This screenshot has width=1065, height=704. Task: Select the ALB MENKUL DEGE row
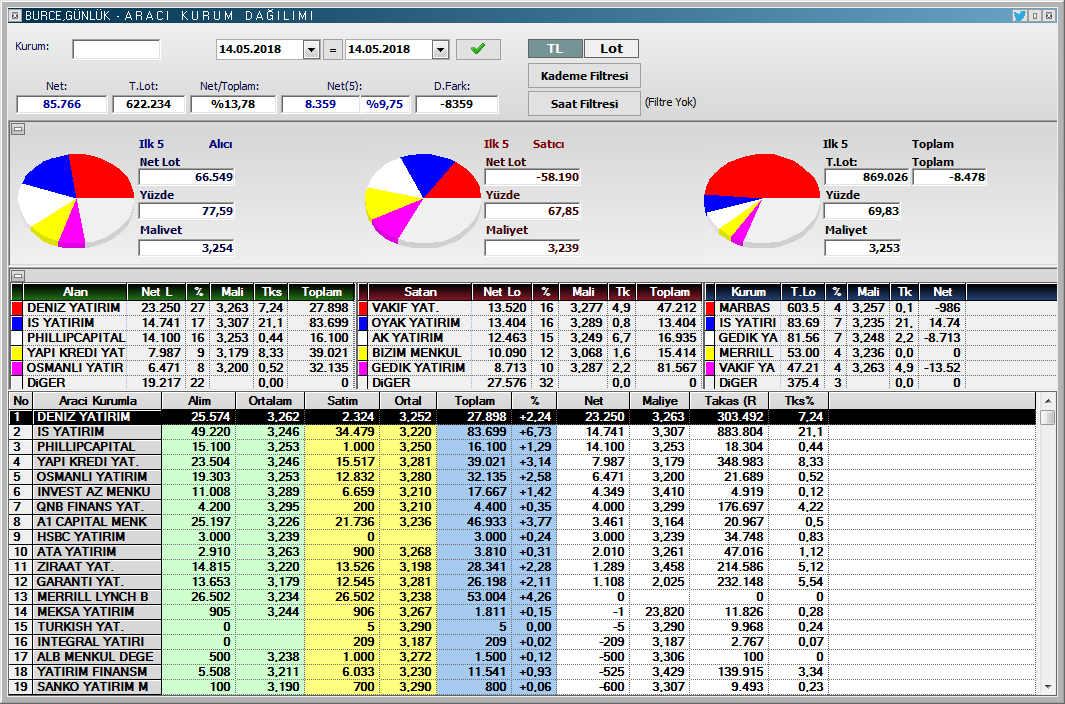click(x=523, y=656)
